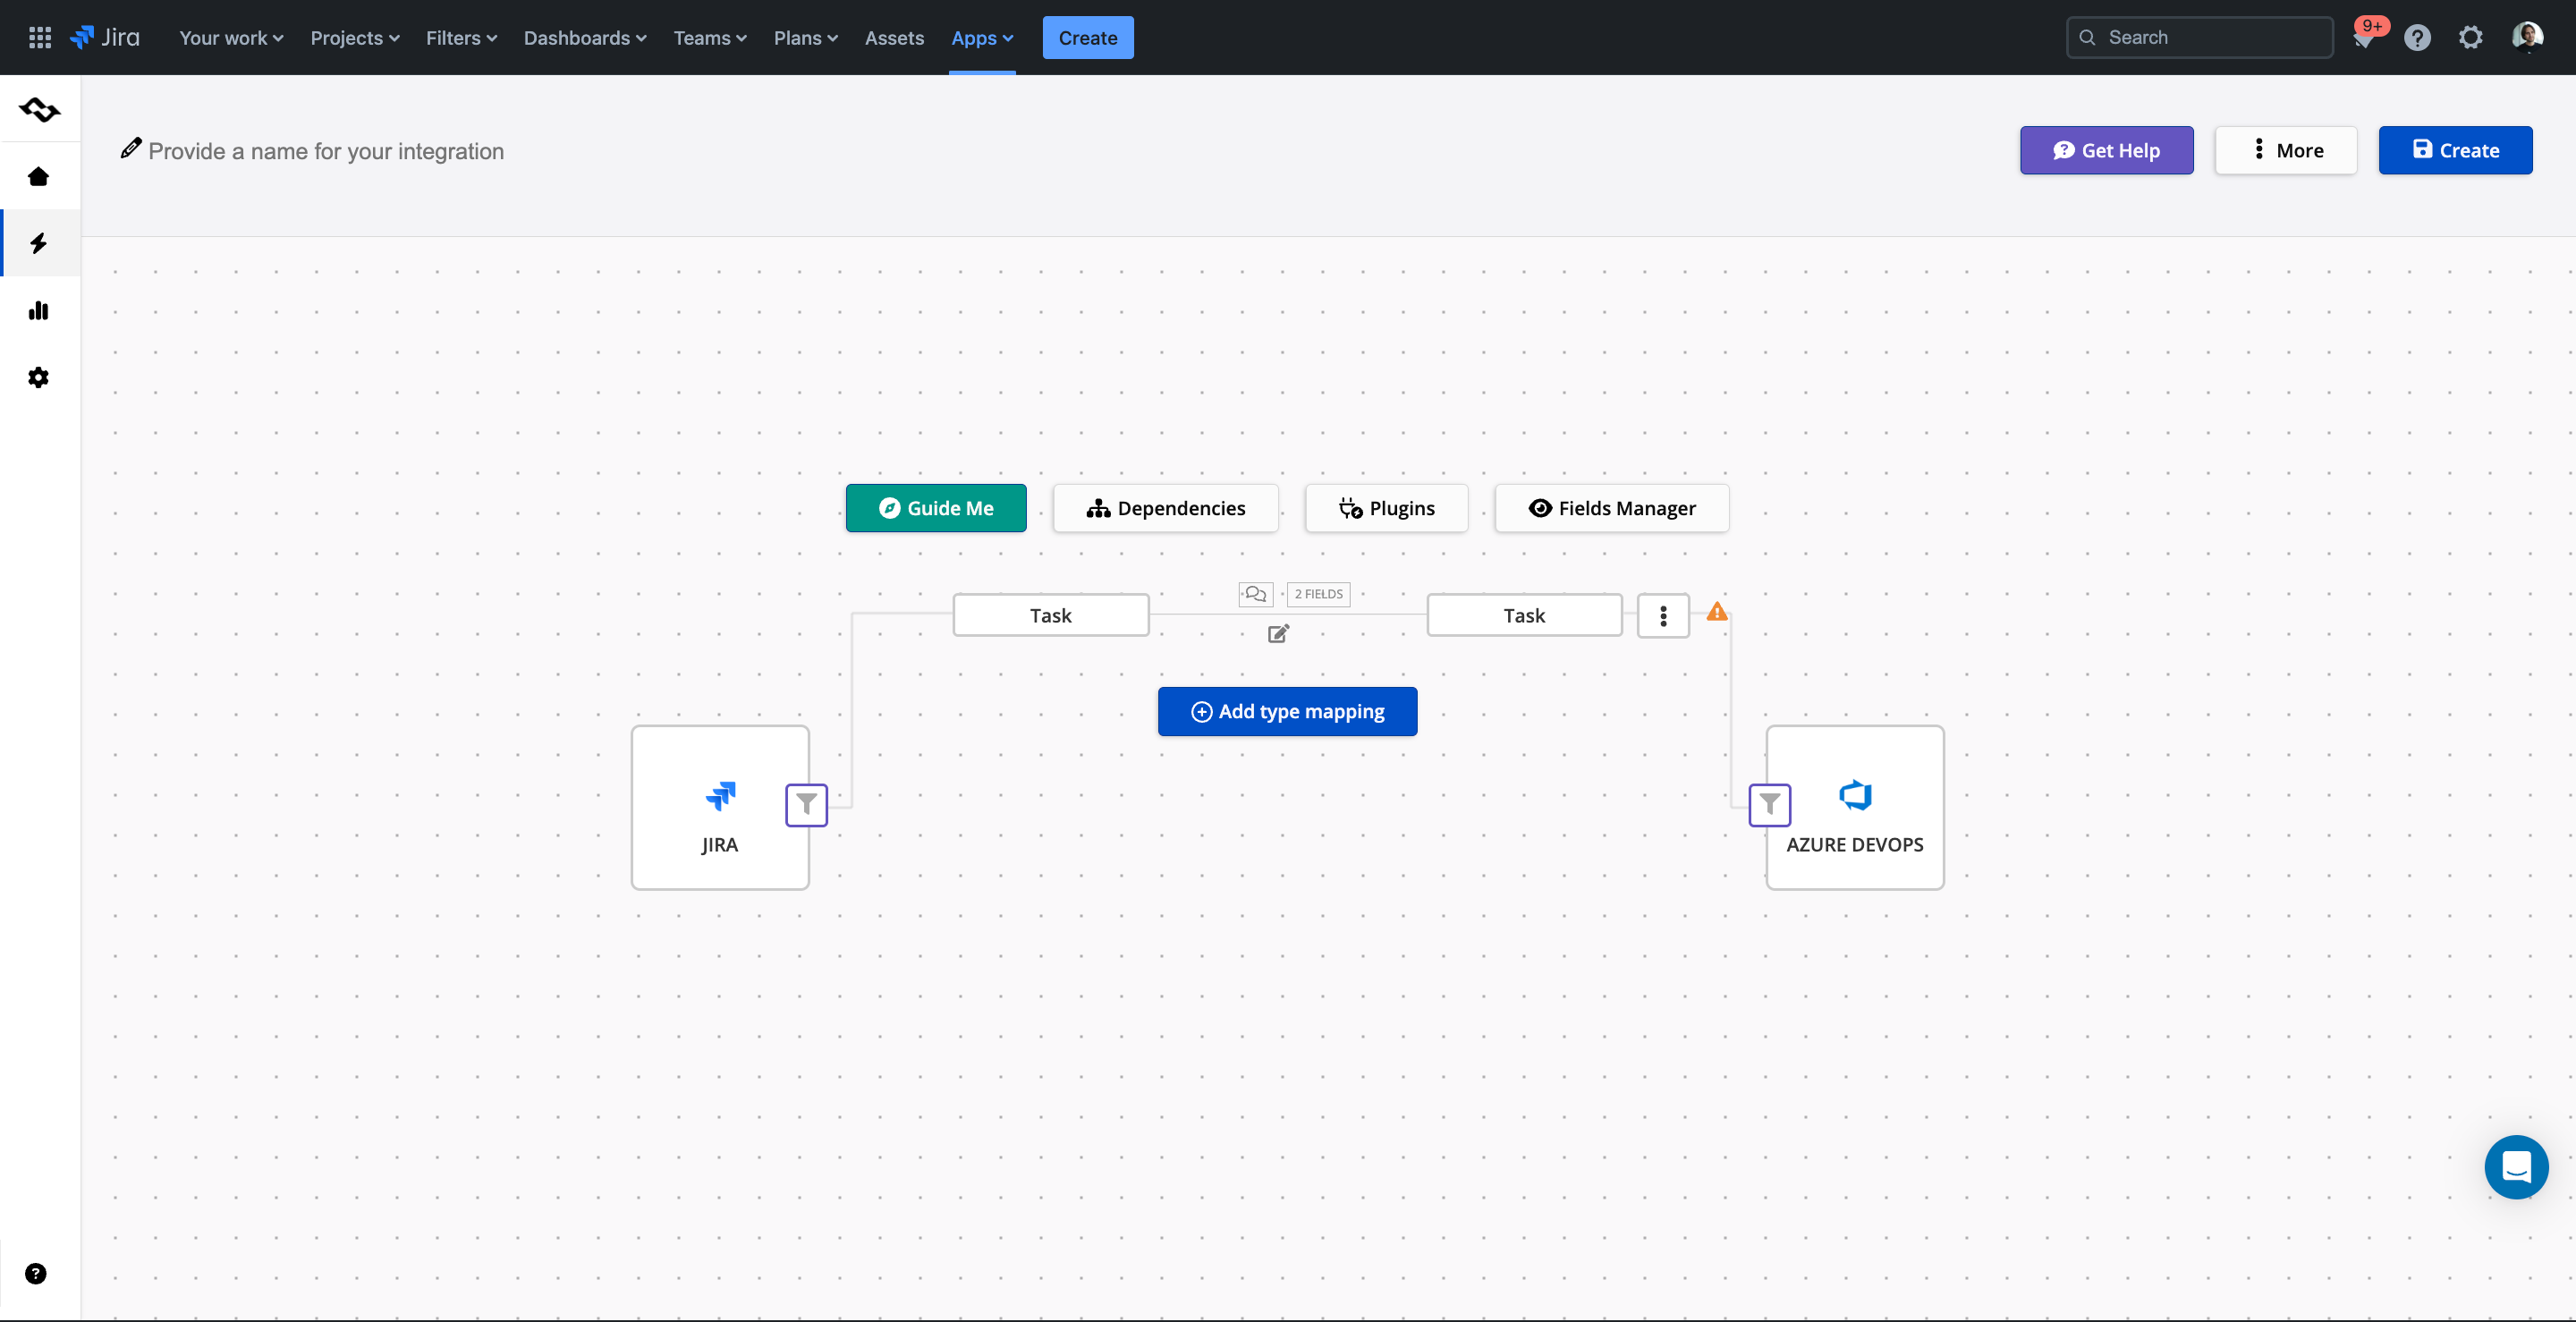Expand the Apps menu
The image size is (2576, 1322).
pyautogui.click(x=982, y=38)
